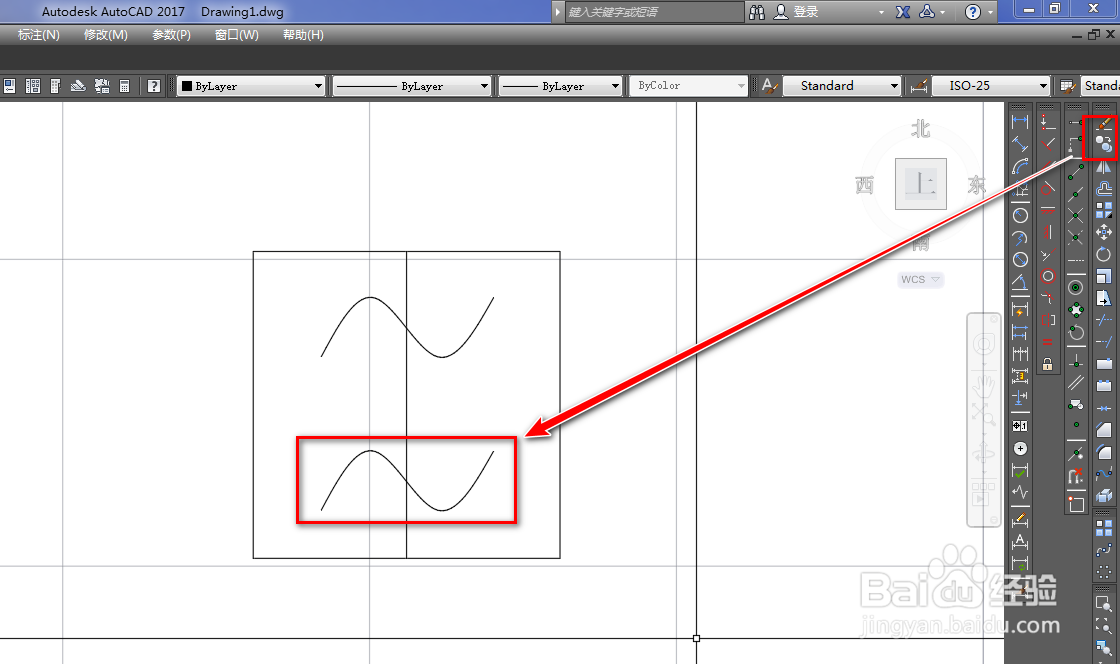
Task: Select the Quick Dimension tool
Action: [x=1020, y=309]
